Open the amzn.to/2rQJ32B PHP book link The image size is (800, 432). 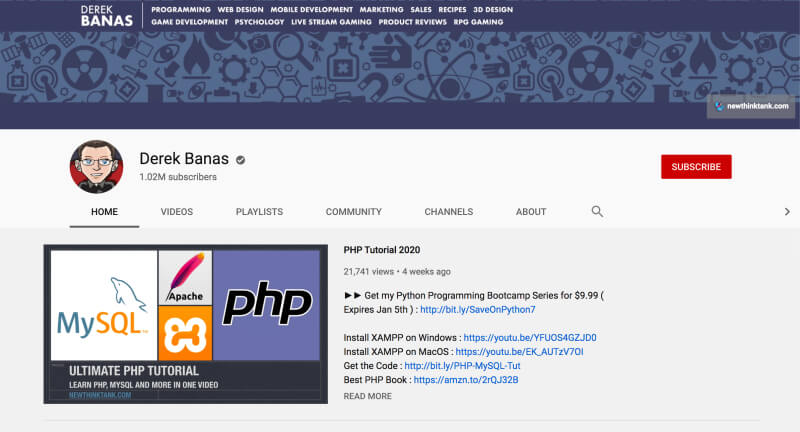(x=466, y=380)
